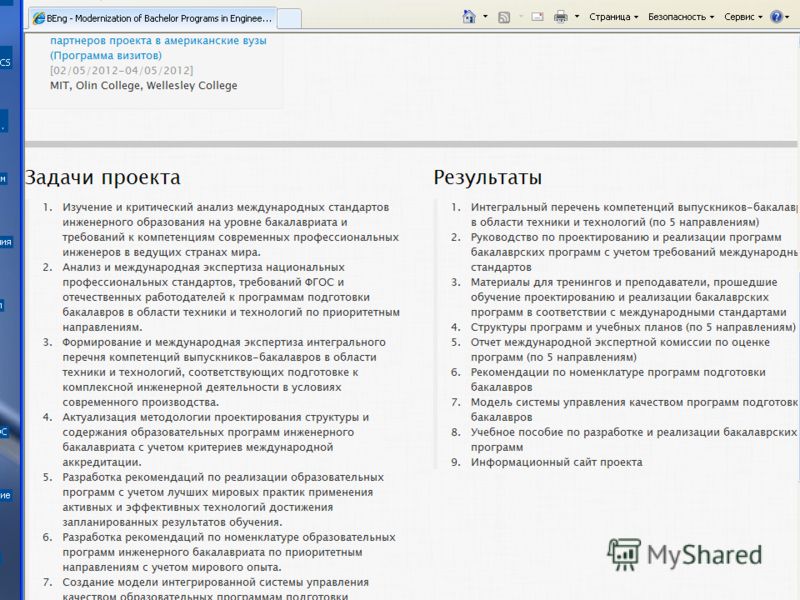Viewport: 800px width, 600px height.
Task: Click the Print icon in the toolbar
Action: pyautogui.click(x=561, y=17)
